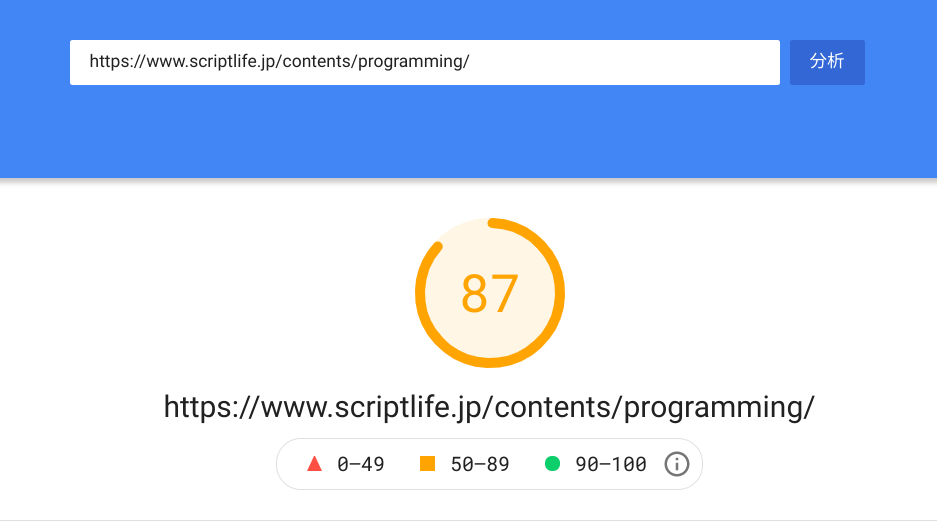The height and width of the screenshot is (532, 937).
Task: Click the orange square legend icon
Action: 428,464
